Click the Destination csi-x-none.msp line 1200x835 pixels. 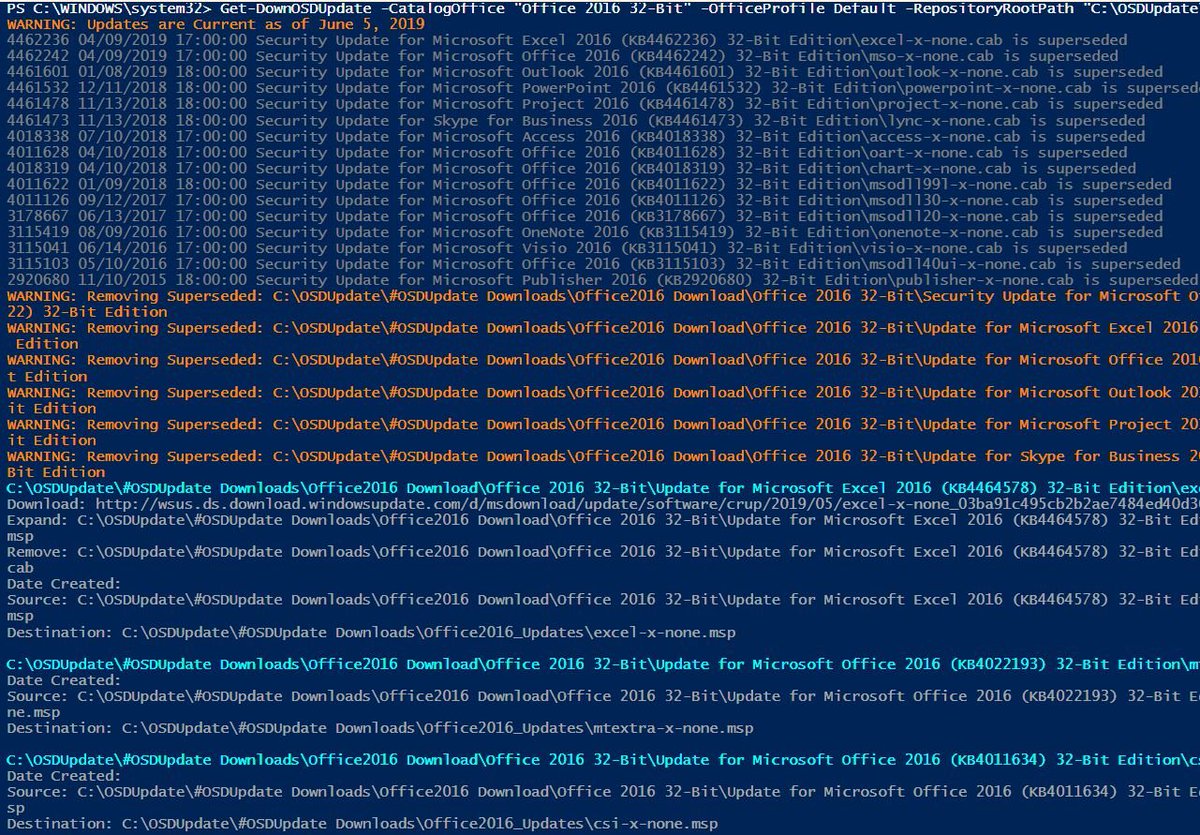[x=363, y=824]
